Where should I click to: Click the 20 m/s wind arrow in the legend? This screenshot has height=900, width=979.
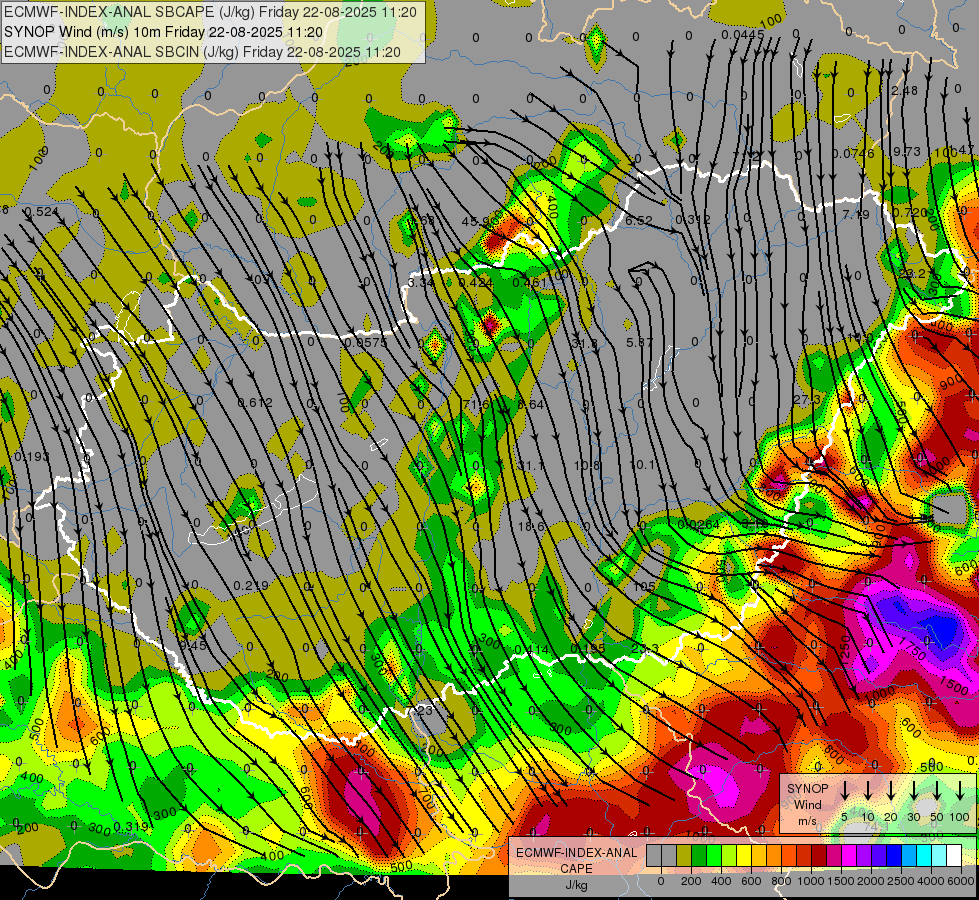[x=891, y=791]
